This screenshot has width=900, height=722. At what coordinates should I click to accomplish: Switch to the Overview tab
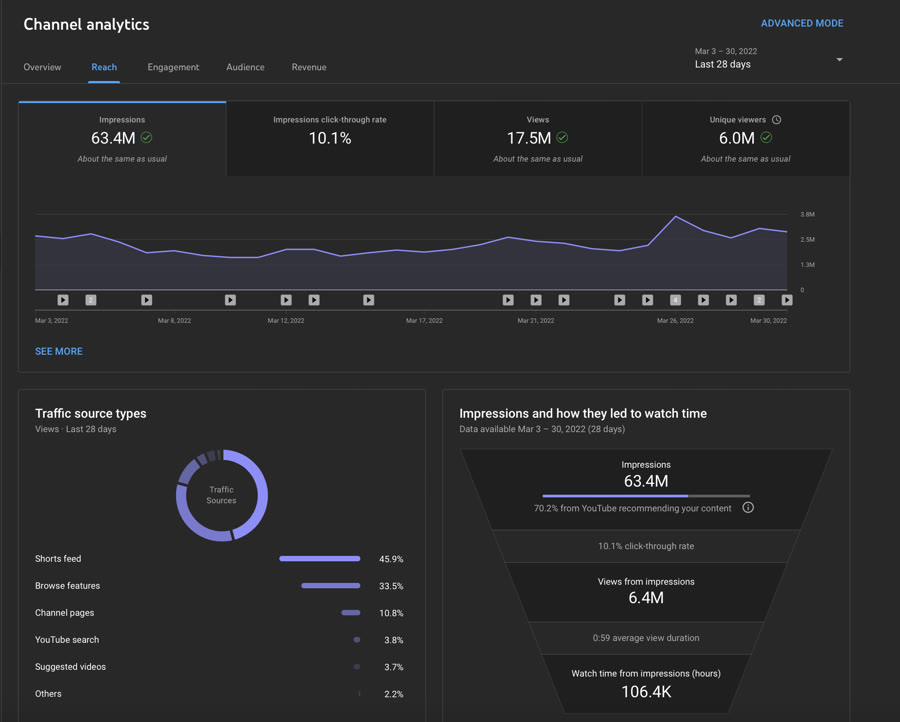pos(42,67)
